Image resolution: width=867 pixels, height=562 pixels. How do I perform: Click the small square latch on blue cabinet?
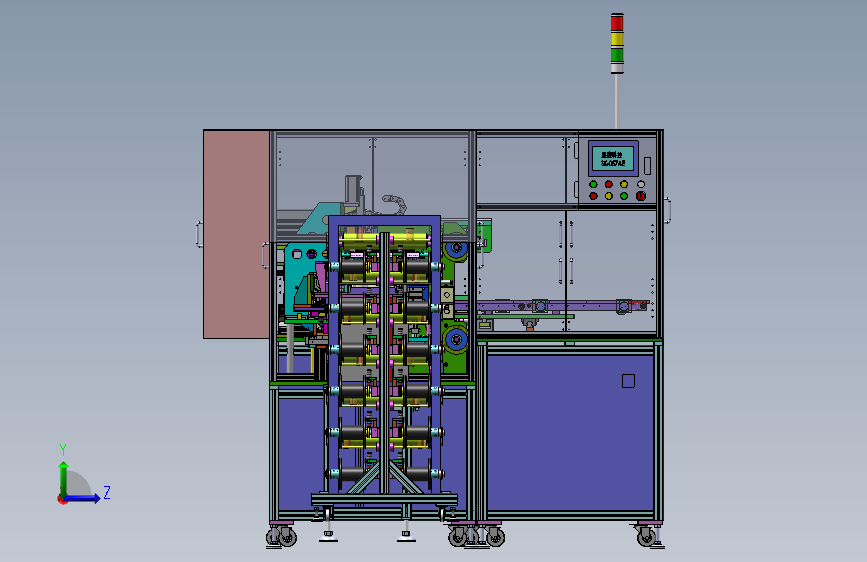(x=628, y=381)
